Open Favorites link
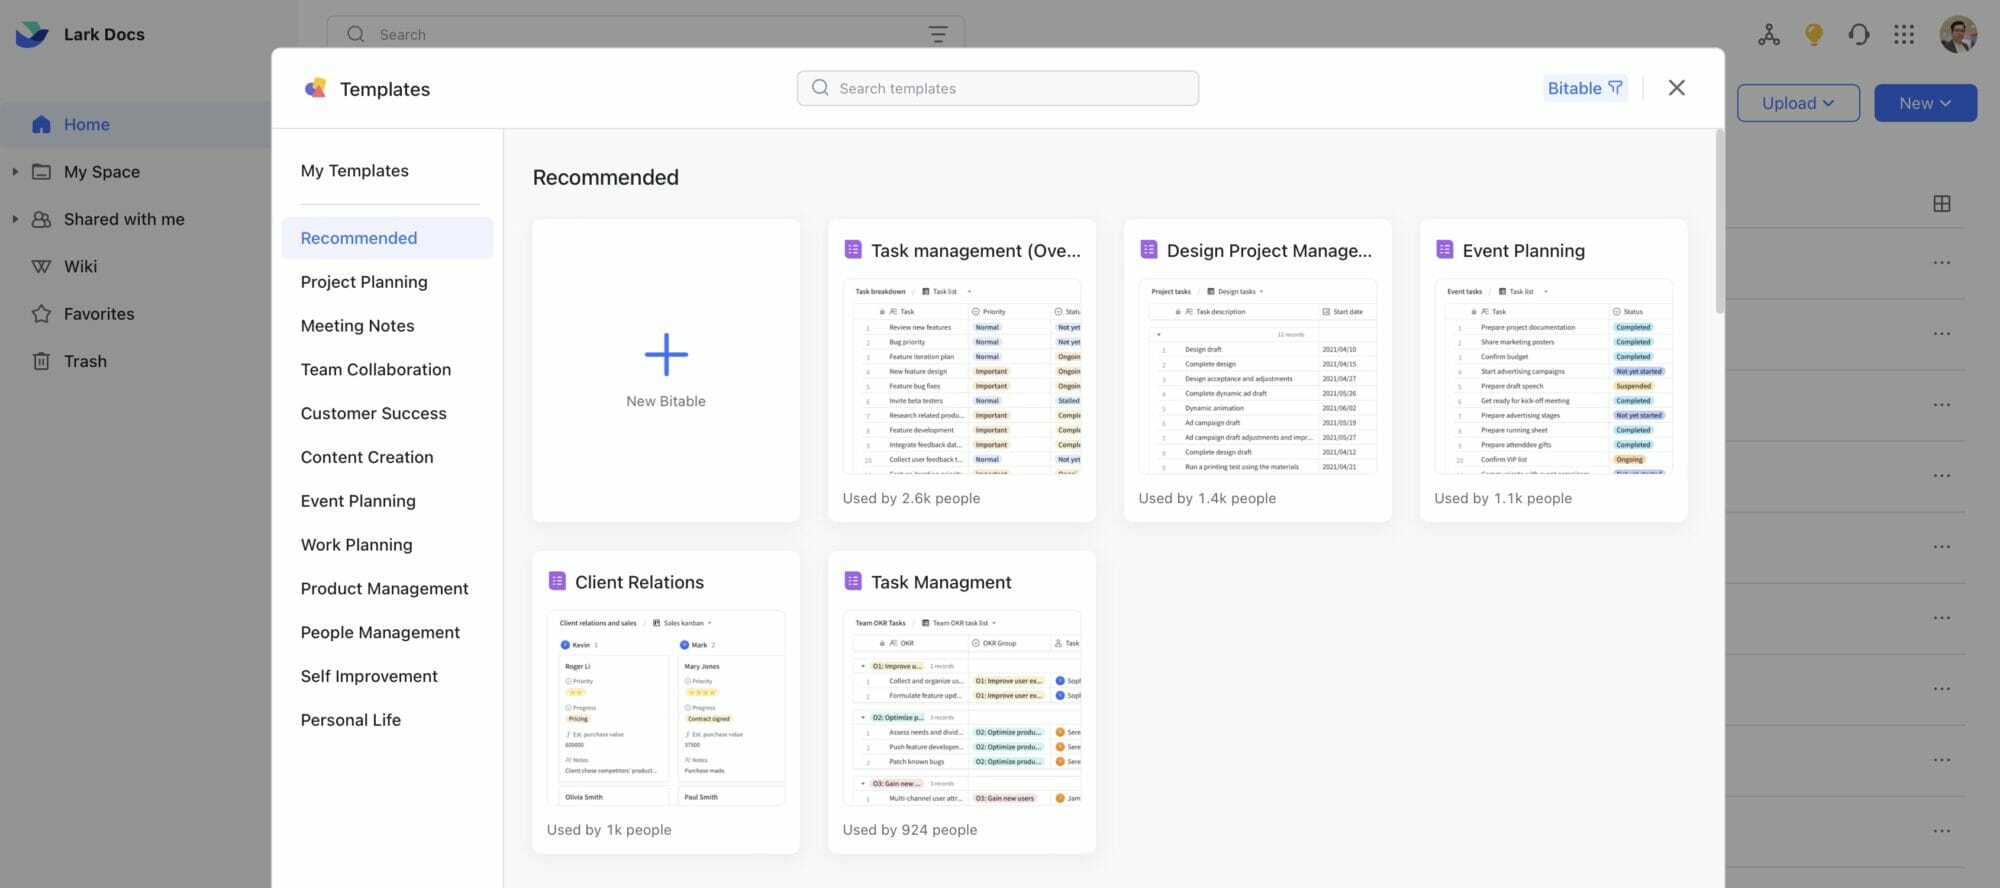Screen dimensions: 2000x888 pos(99,314)
